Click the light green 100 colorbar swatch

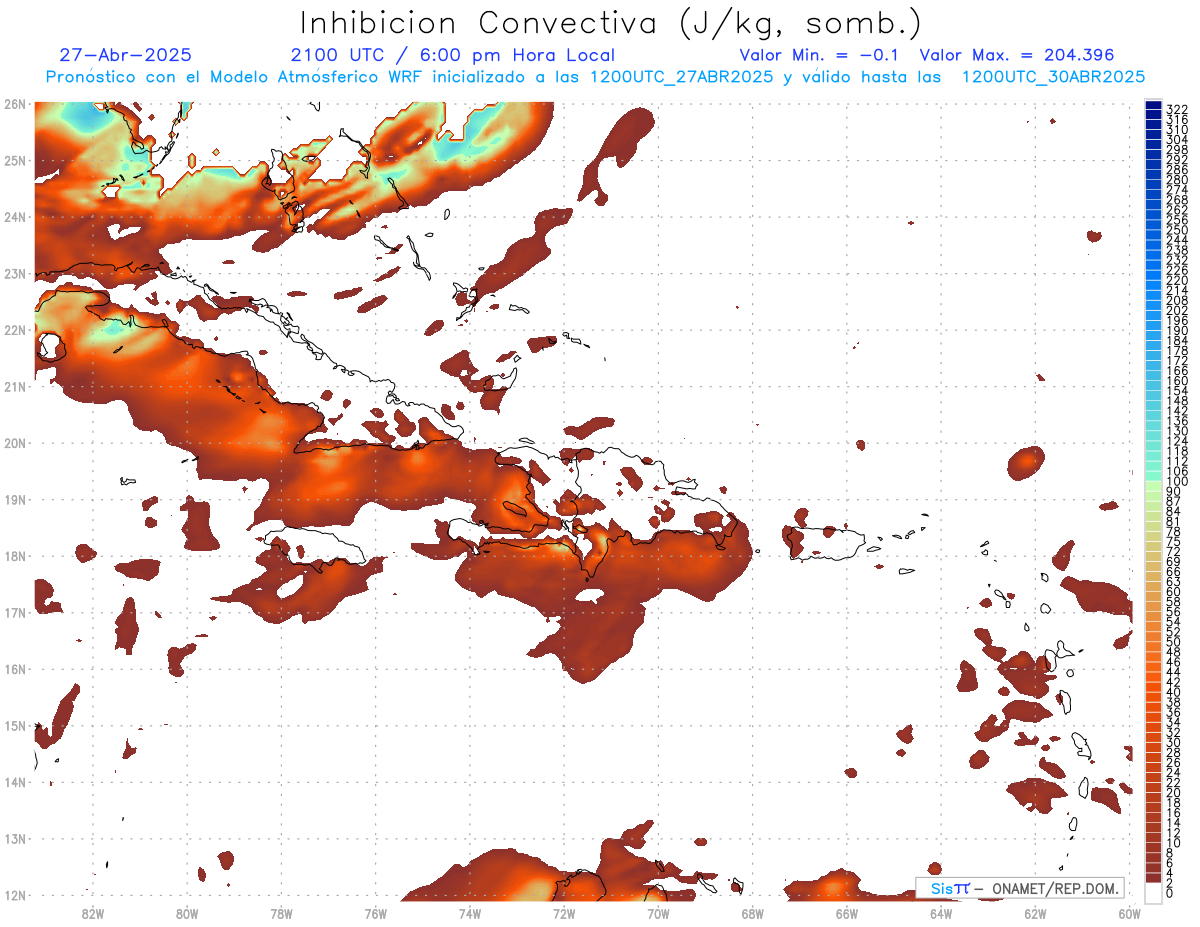(x=1153, y=485)
